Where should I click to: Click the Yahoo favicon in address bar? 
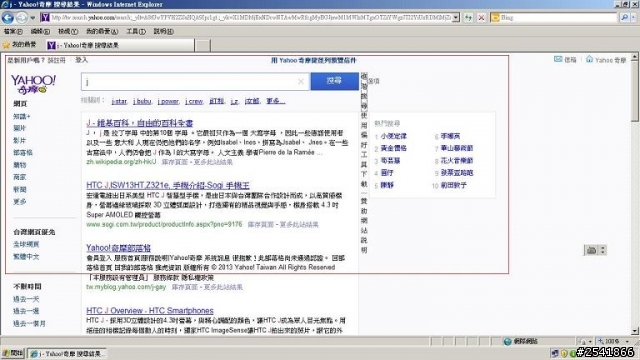click(x=45, y=18)
